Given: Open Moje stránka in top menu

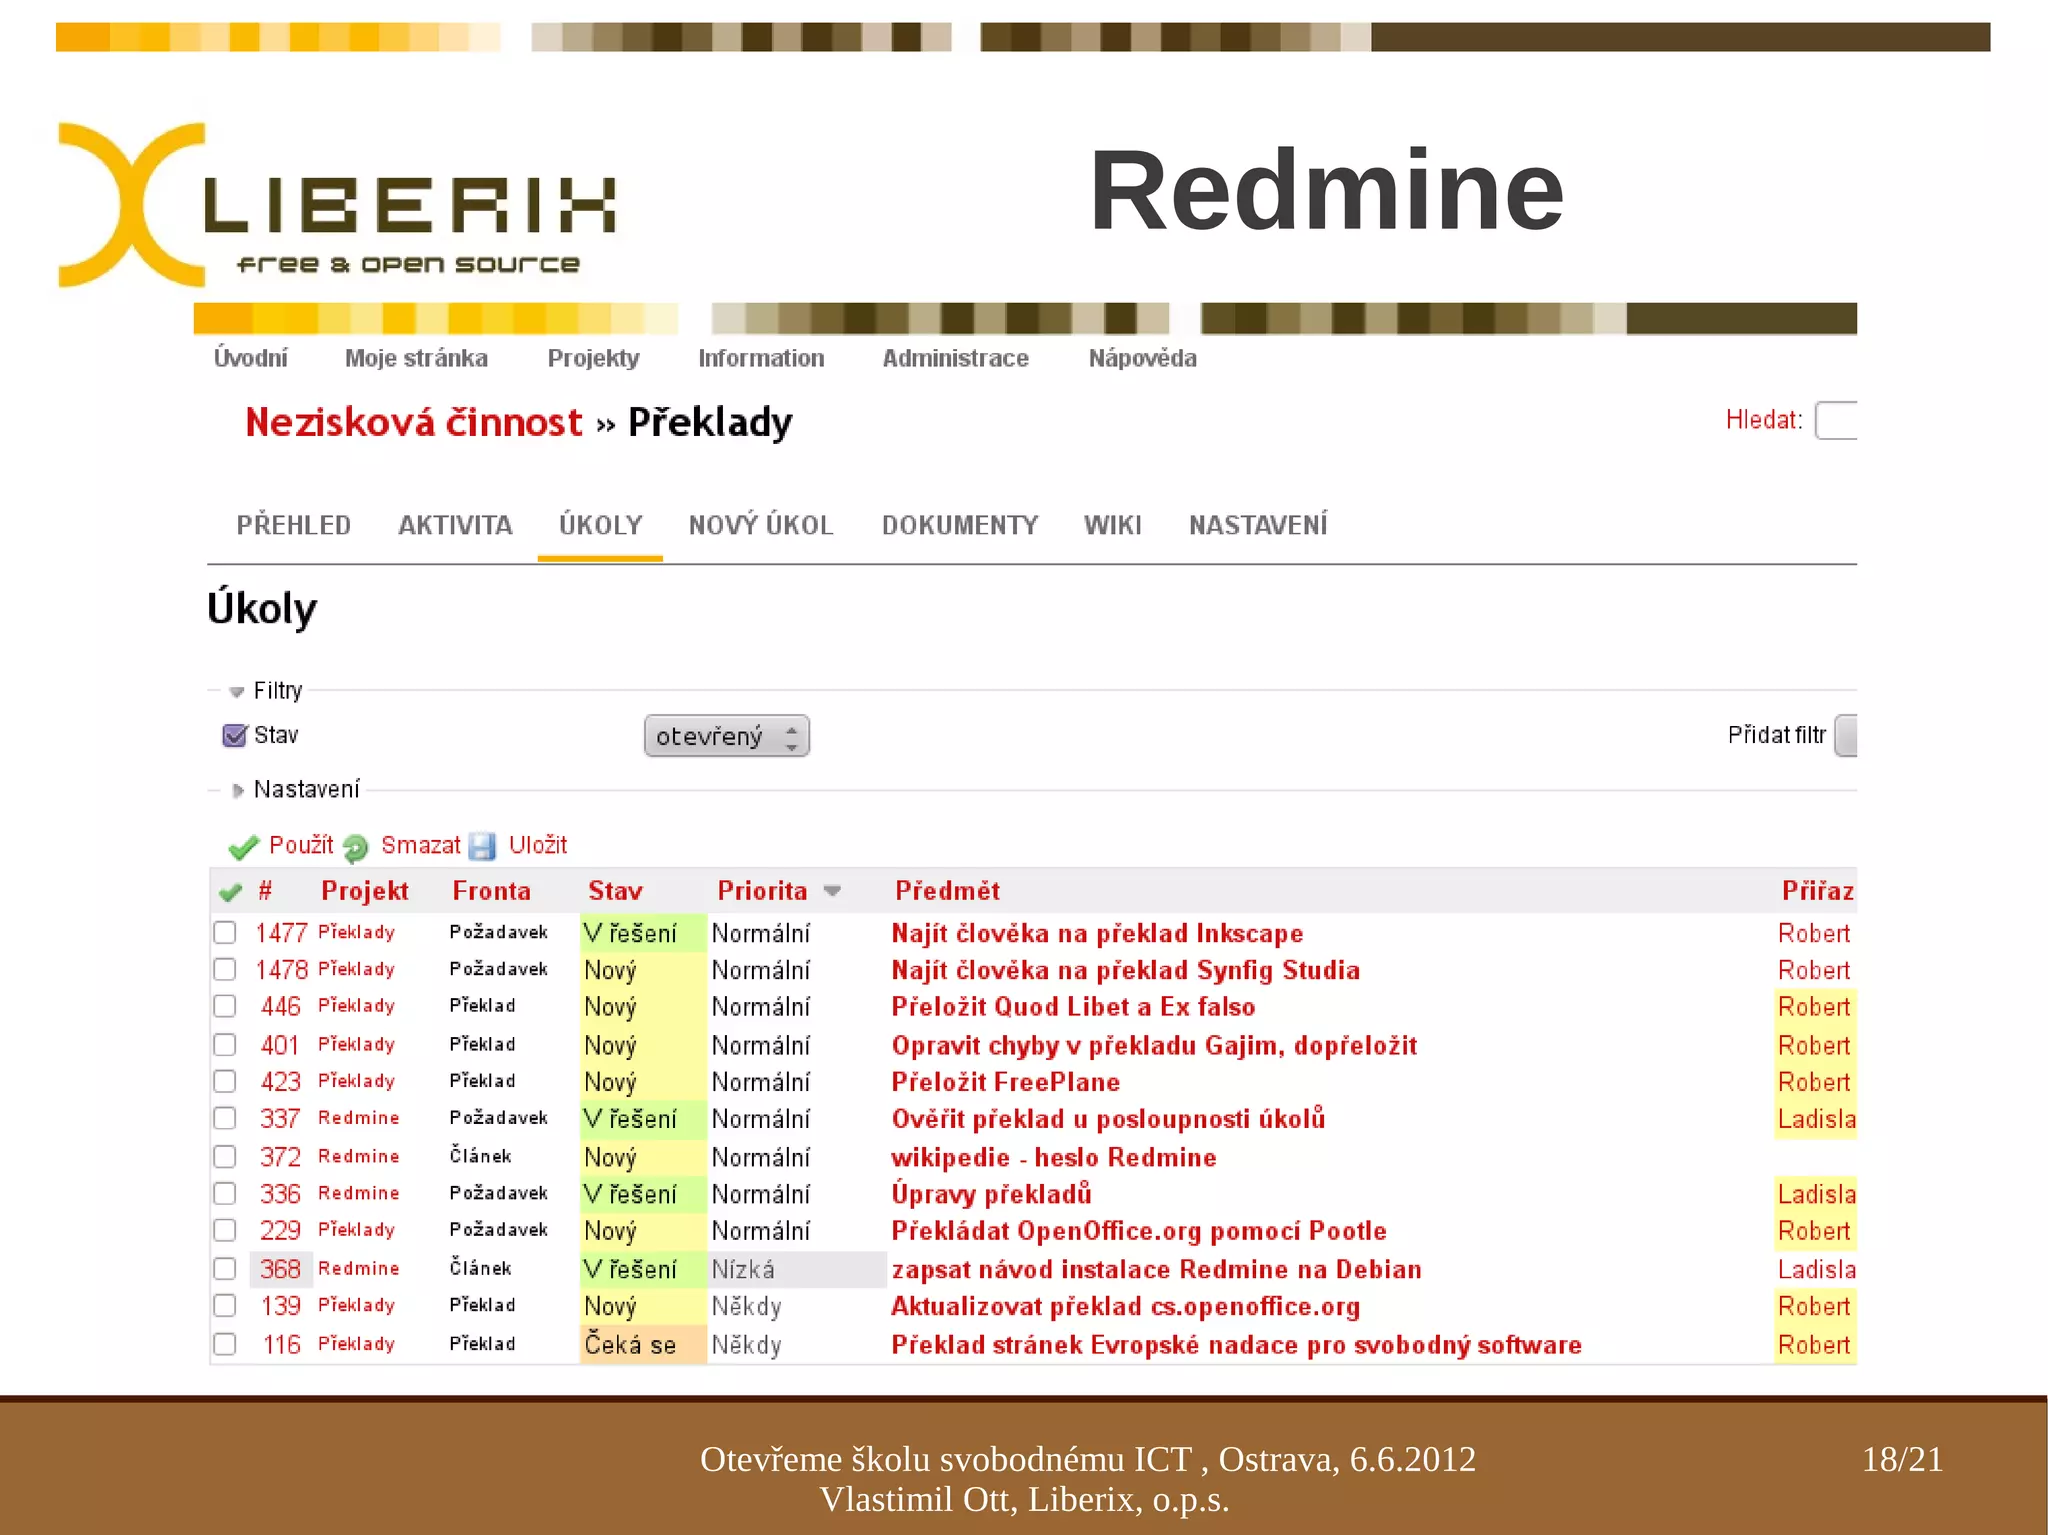Looking at the screenshot, I should click(x=416, y=358).
